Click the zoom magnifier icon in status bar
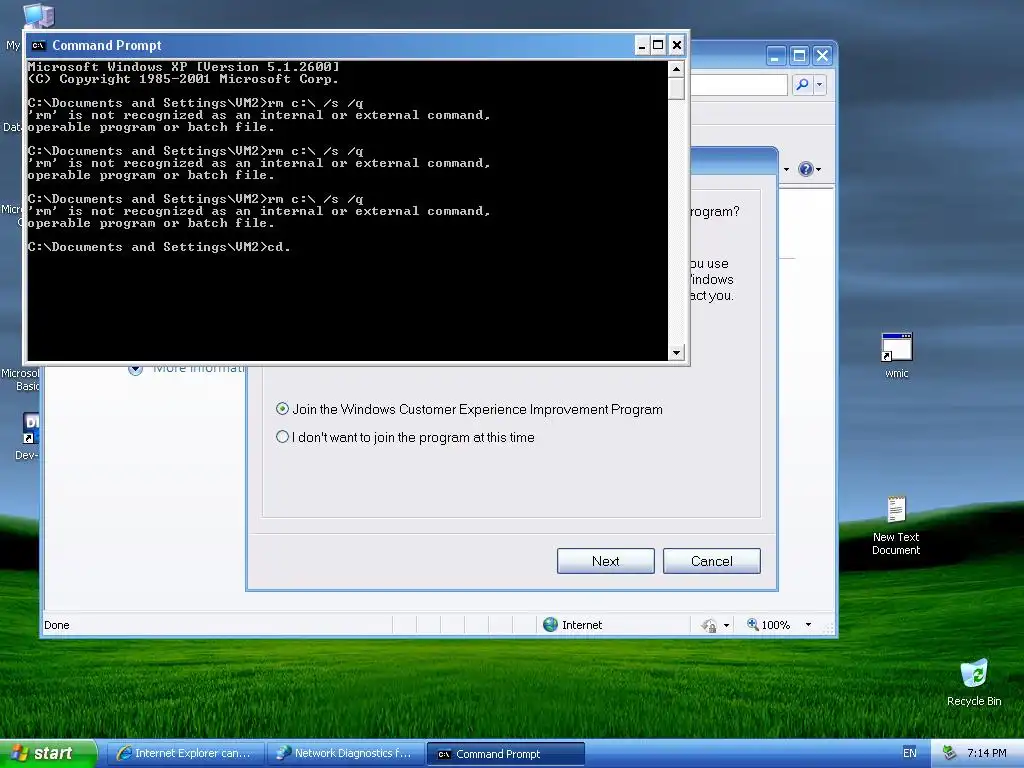 click(752, 625)
